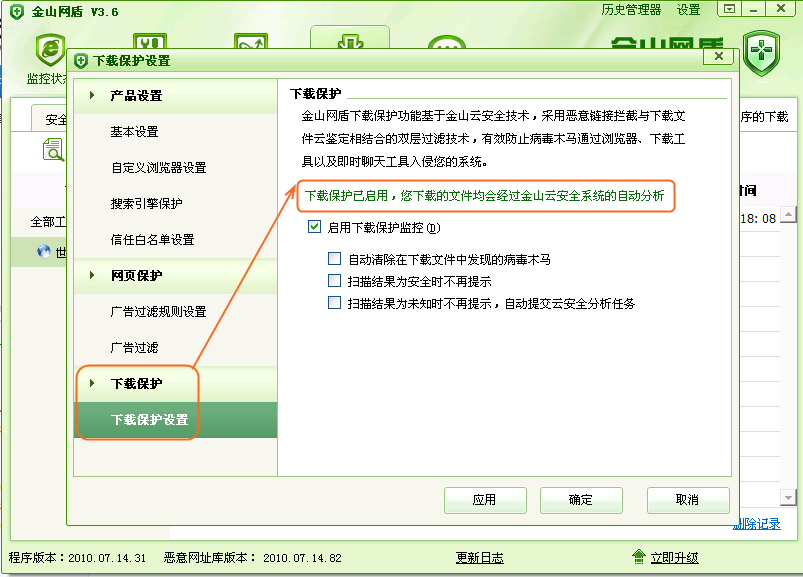Click the round green face toolbar icon
Viewport: 803px width, 577px height.
click(x=447, y=42)
